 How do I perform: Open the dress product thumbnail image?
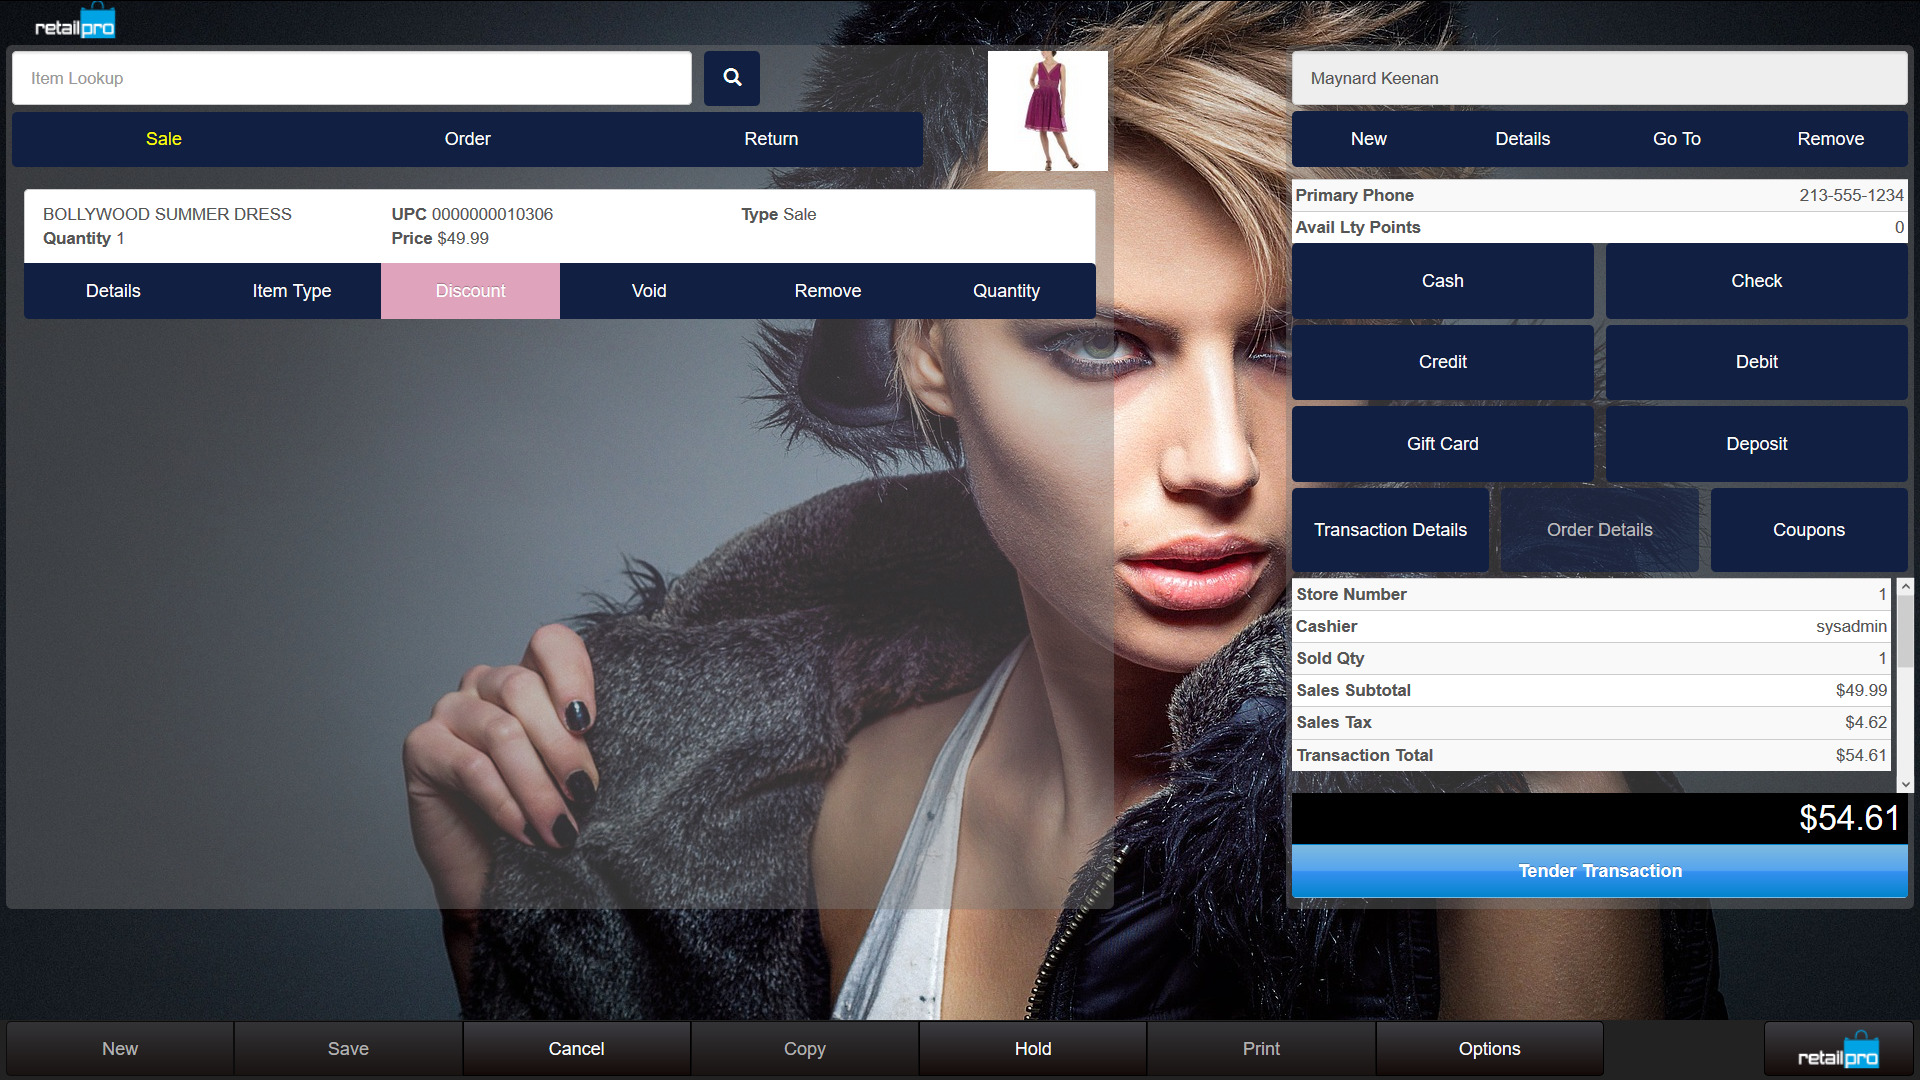pyautogui.click(x=1047, y=111)
